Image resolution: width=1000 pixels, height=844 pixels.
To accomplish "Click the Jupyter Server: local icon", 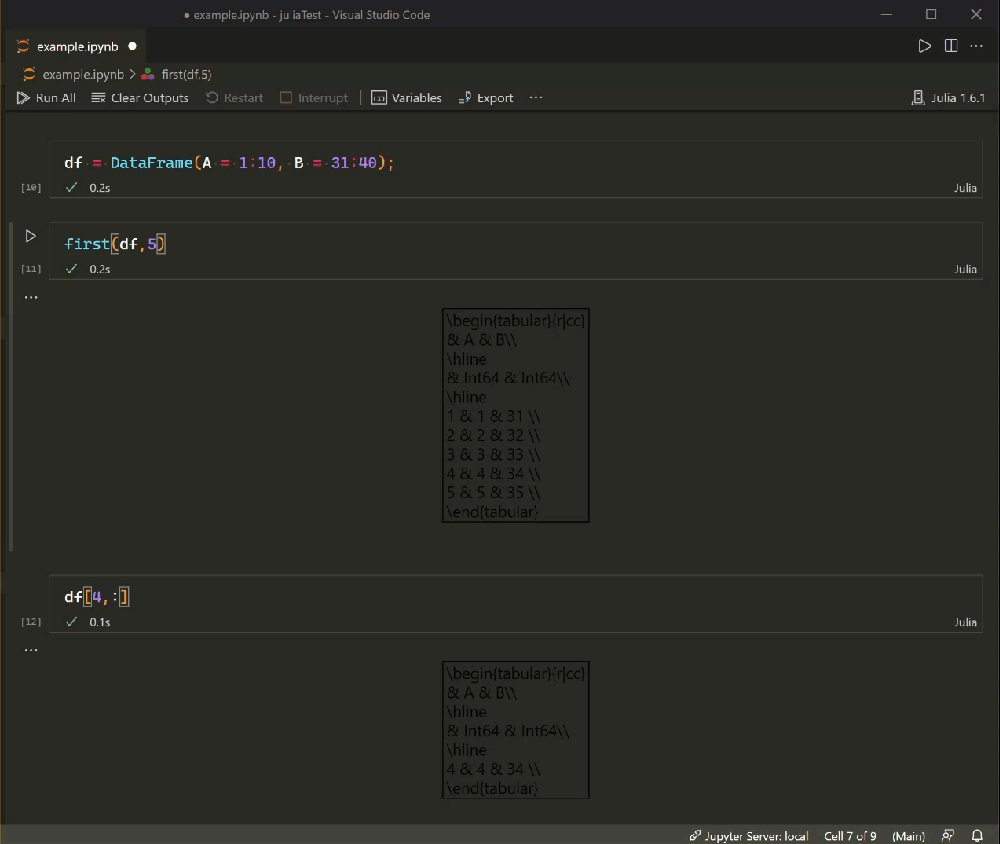I will [748, 835].
